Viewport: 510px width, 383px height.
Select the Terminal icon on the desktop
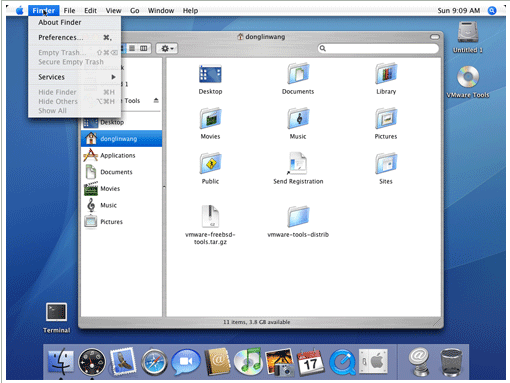[x=56, y=312]
